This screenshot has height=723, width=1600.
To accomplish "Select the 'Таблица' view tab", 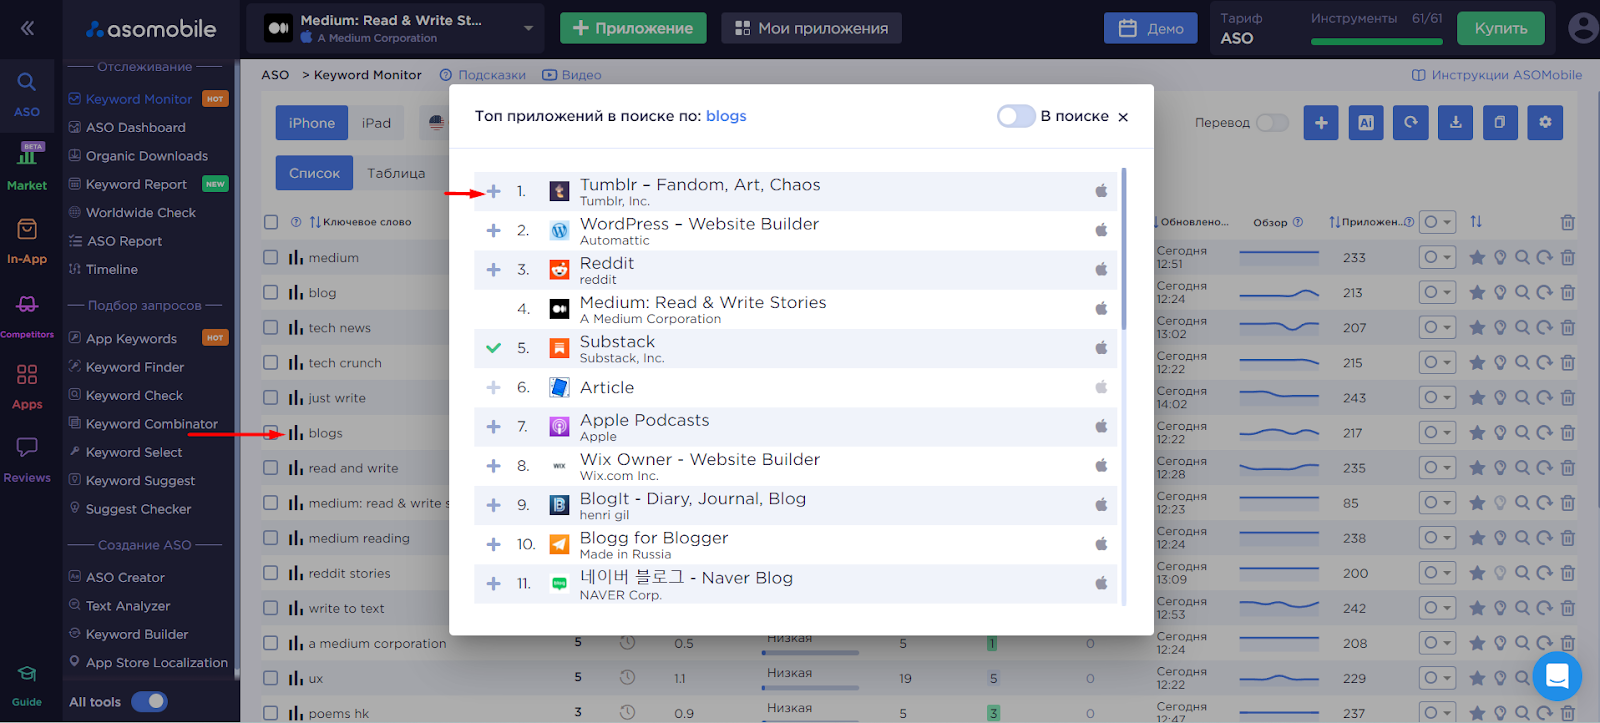I will point(396,173).
